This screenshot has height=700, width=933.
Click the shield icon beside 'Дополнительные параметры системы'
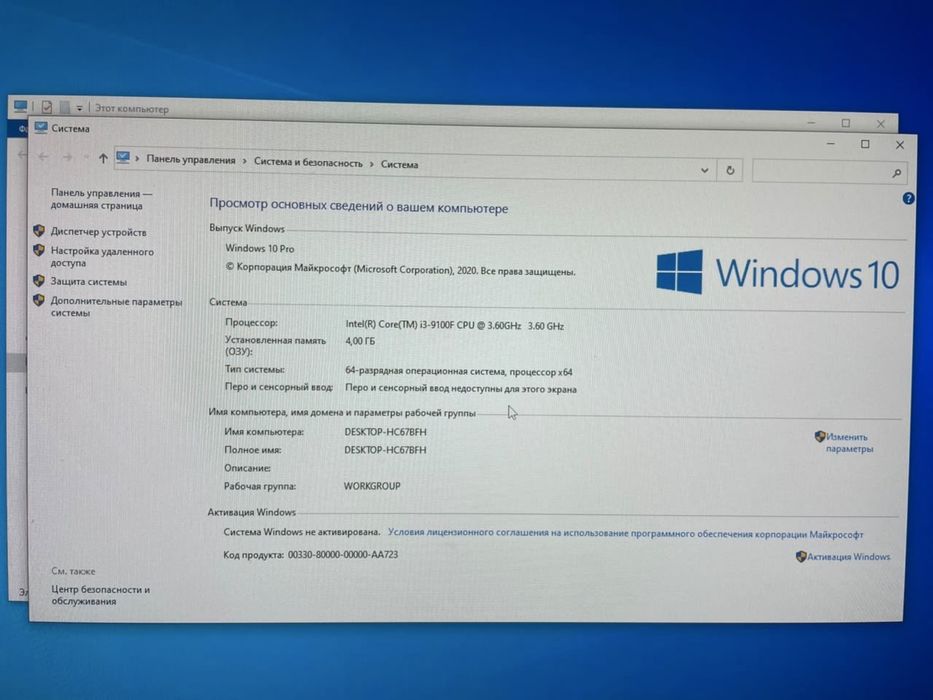[39, 301]
